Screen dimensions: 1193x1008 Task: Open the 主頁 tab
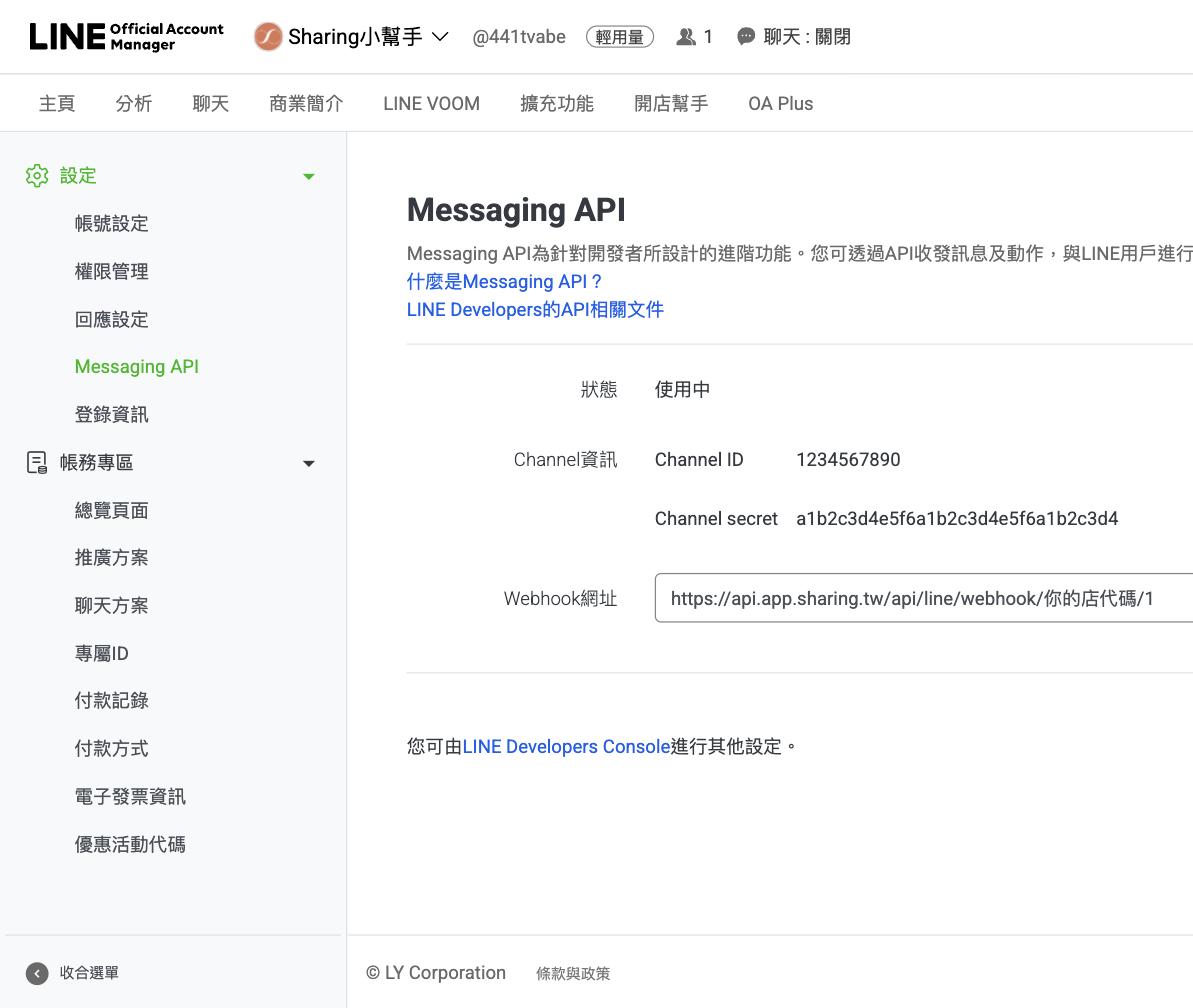pyautogui.click(x=57, y=103)
